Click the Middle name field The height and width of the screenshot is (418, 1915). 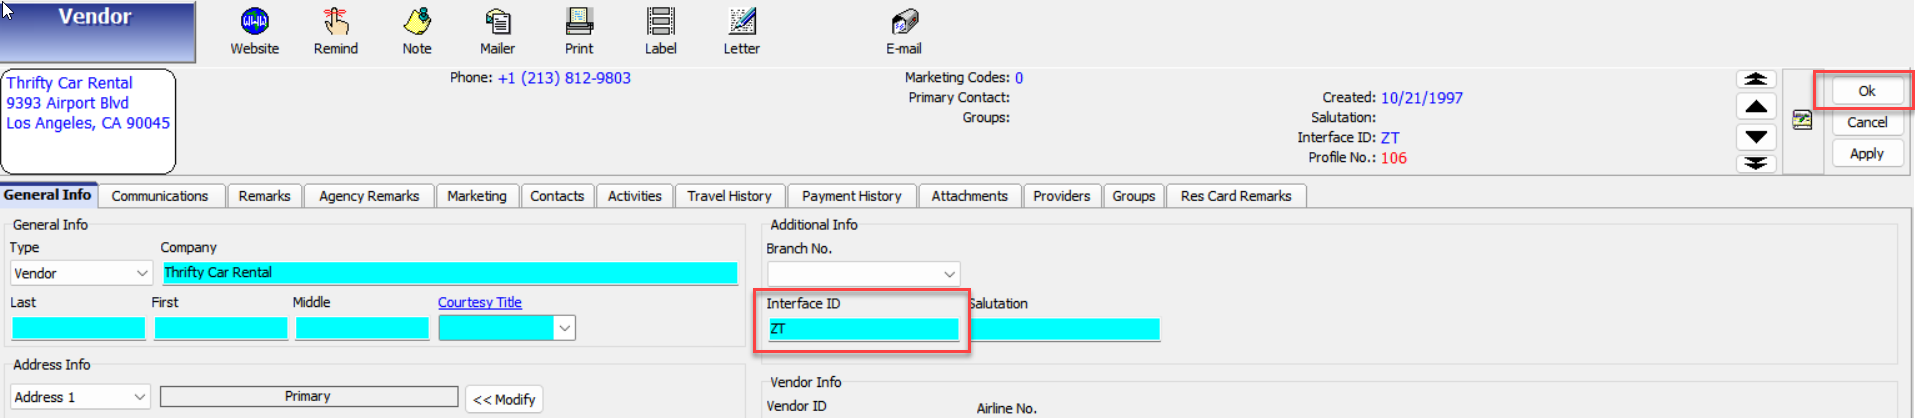[362, 328]
